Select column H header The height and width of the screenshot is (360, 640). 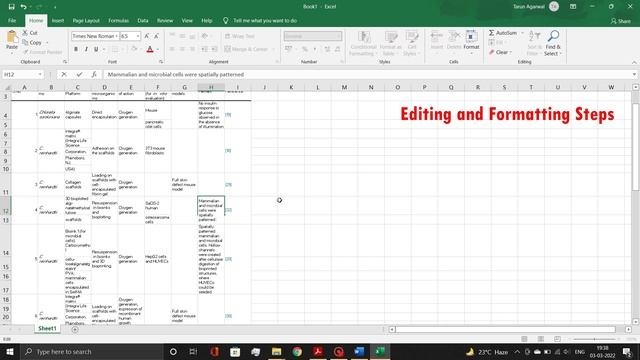211,87
